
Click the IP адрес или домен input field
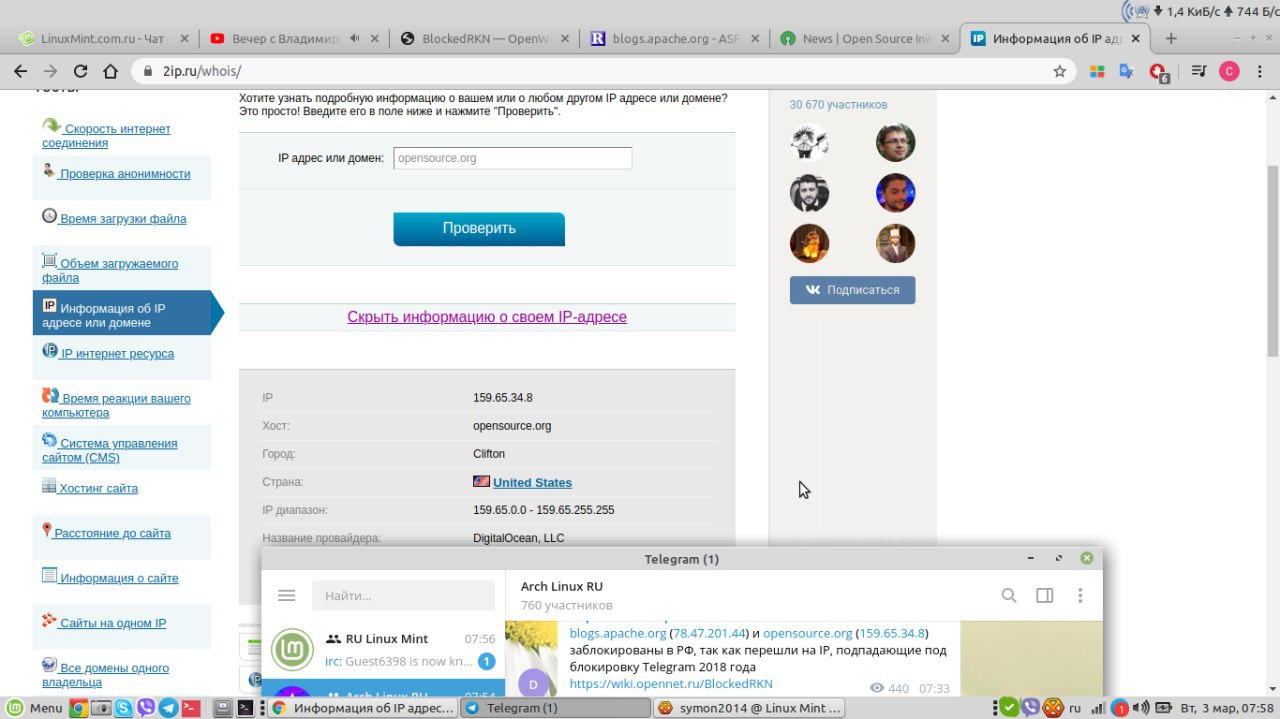pyautogui.click(x=512, y=158)
